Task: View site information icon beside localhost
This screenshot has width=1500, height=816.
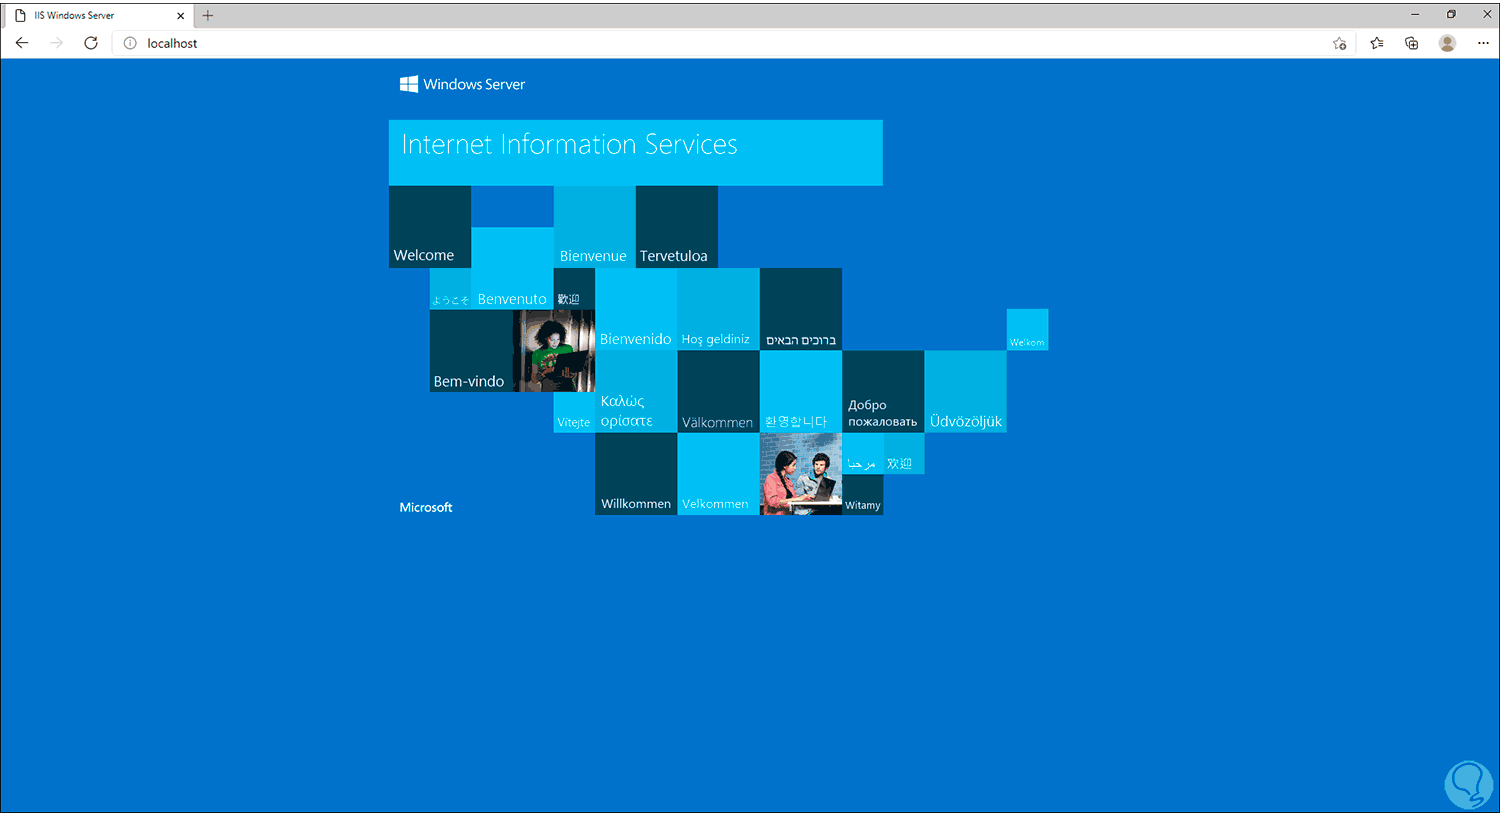Action: point(130,43)
